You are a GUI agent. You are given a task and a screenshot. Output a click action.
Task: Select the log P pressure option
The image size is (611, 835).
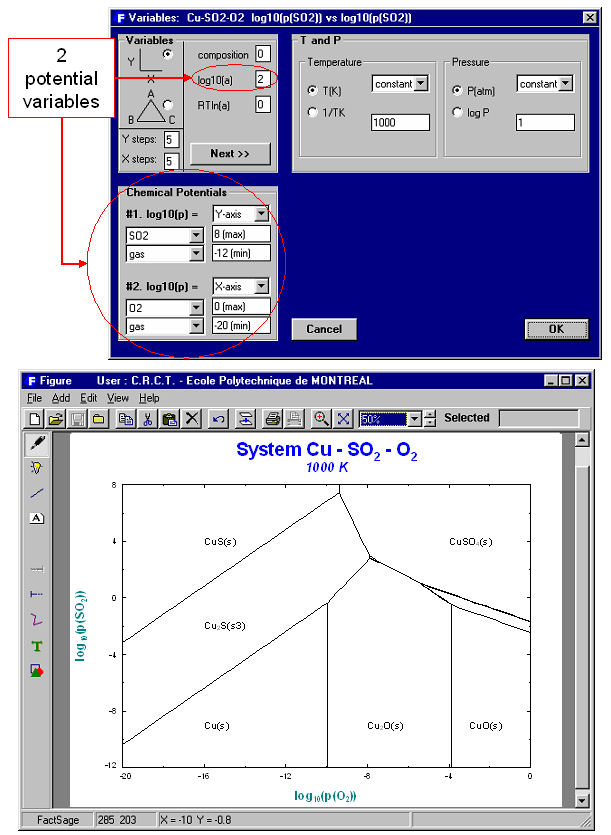(457, 112)
